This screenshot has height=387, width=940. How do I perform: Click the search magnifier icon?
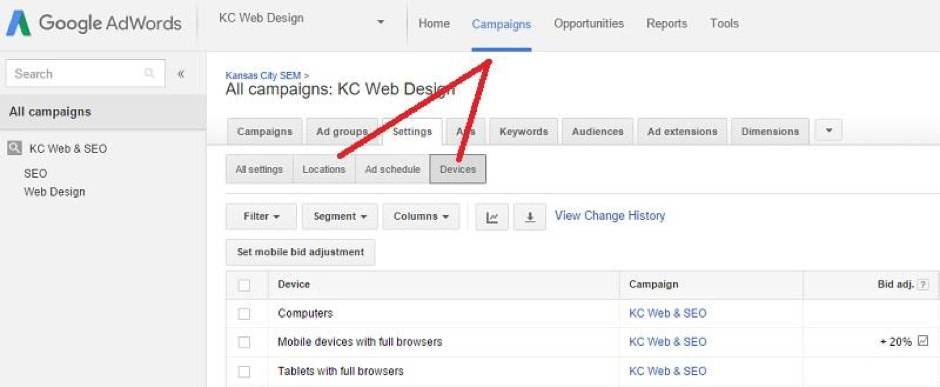[149, 74]
